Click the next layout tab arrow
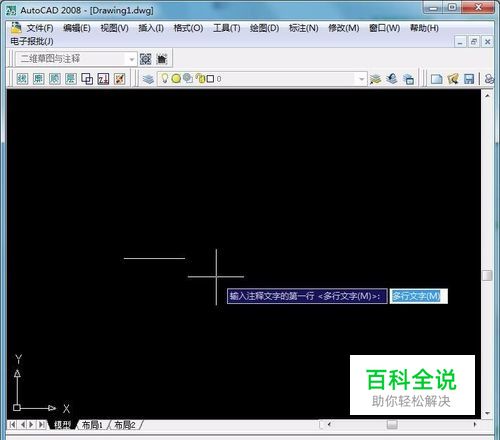This screenshot has width=500, height=440. pos(32,425)
